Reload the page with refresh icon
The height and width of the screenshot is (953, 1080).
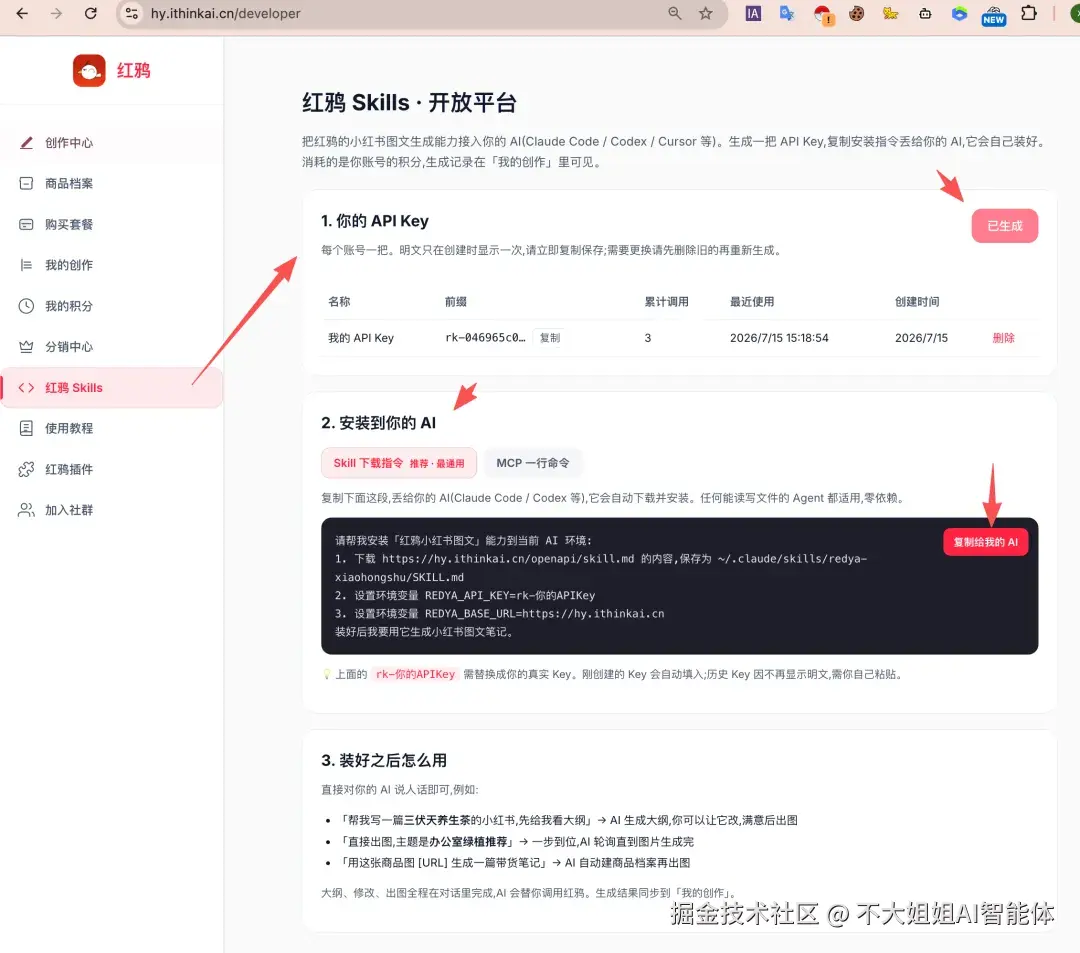pyautogui.click(x=90, y=13)
